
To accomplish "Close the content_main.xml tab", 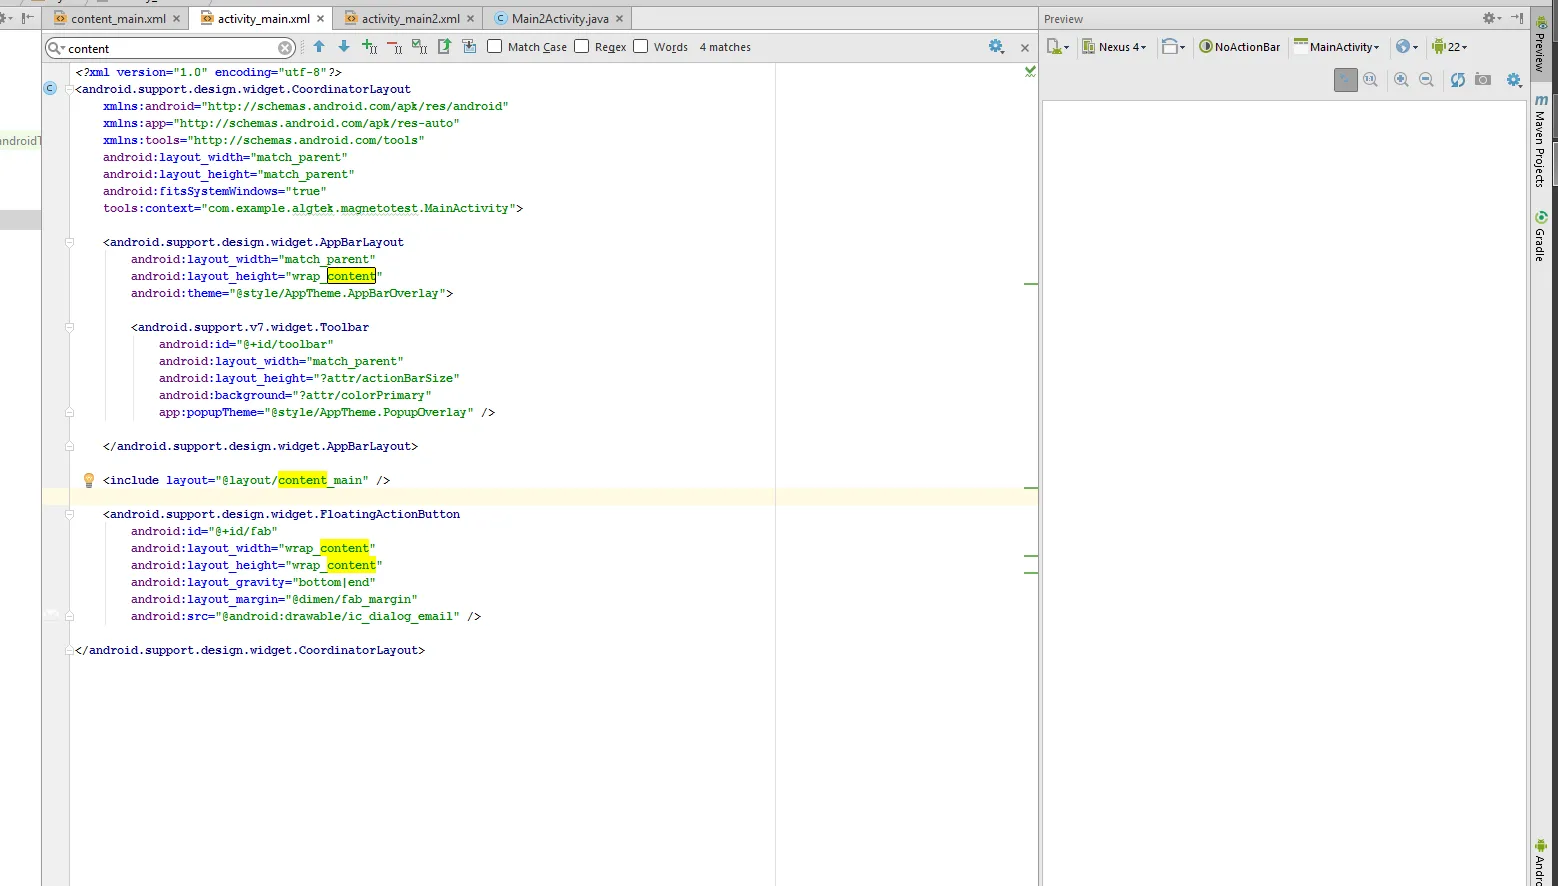I will click(x=177, y=19).
